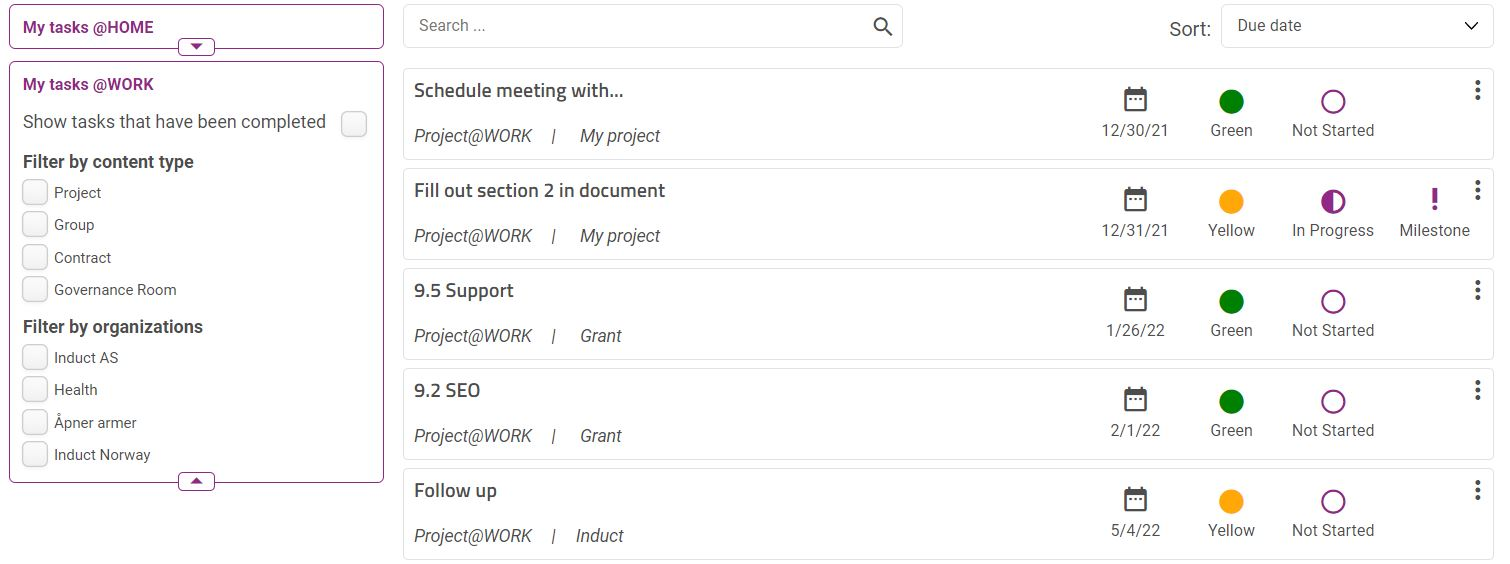Viewport: 1510px width, 564px height.
Task: Click the calendar icon dated 12/30/21
Action: point(1135,100)
